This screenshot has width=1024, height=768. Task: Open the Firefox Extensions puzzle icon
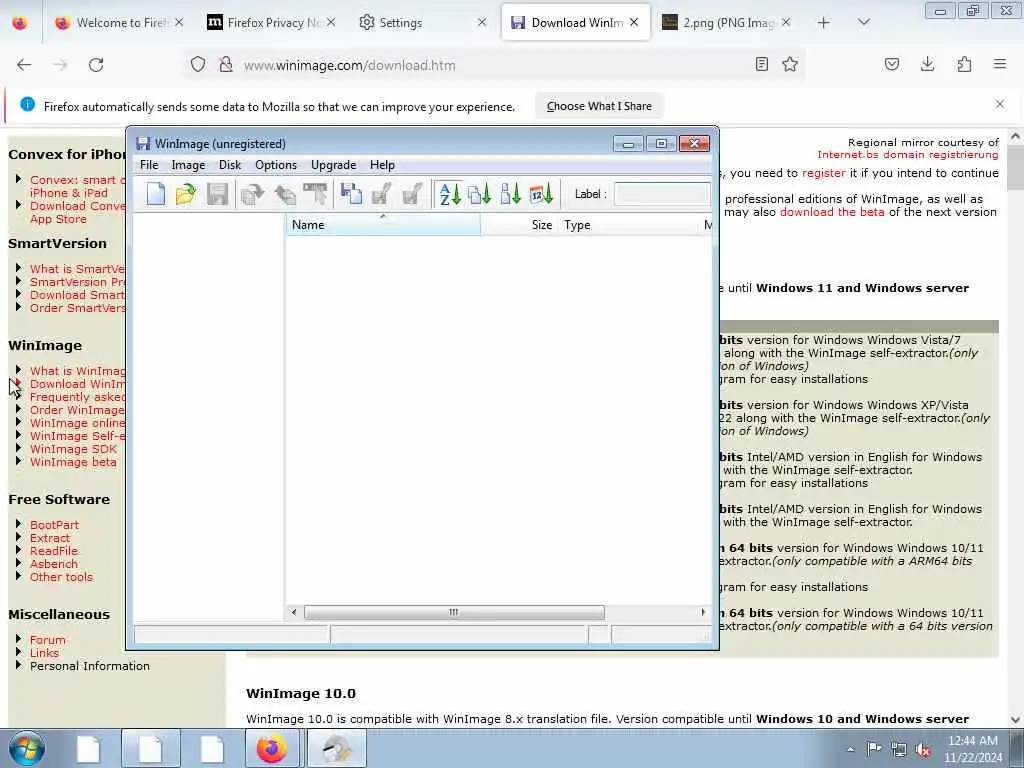point(964,64)
